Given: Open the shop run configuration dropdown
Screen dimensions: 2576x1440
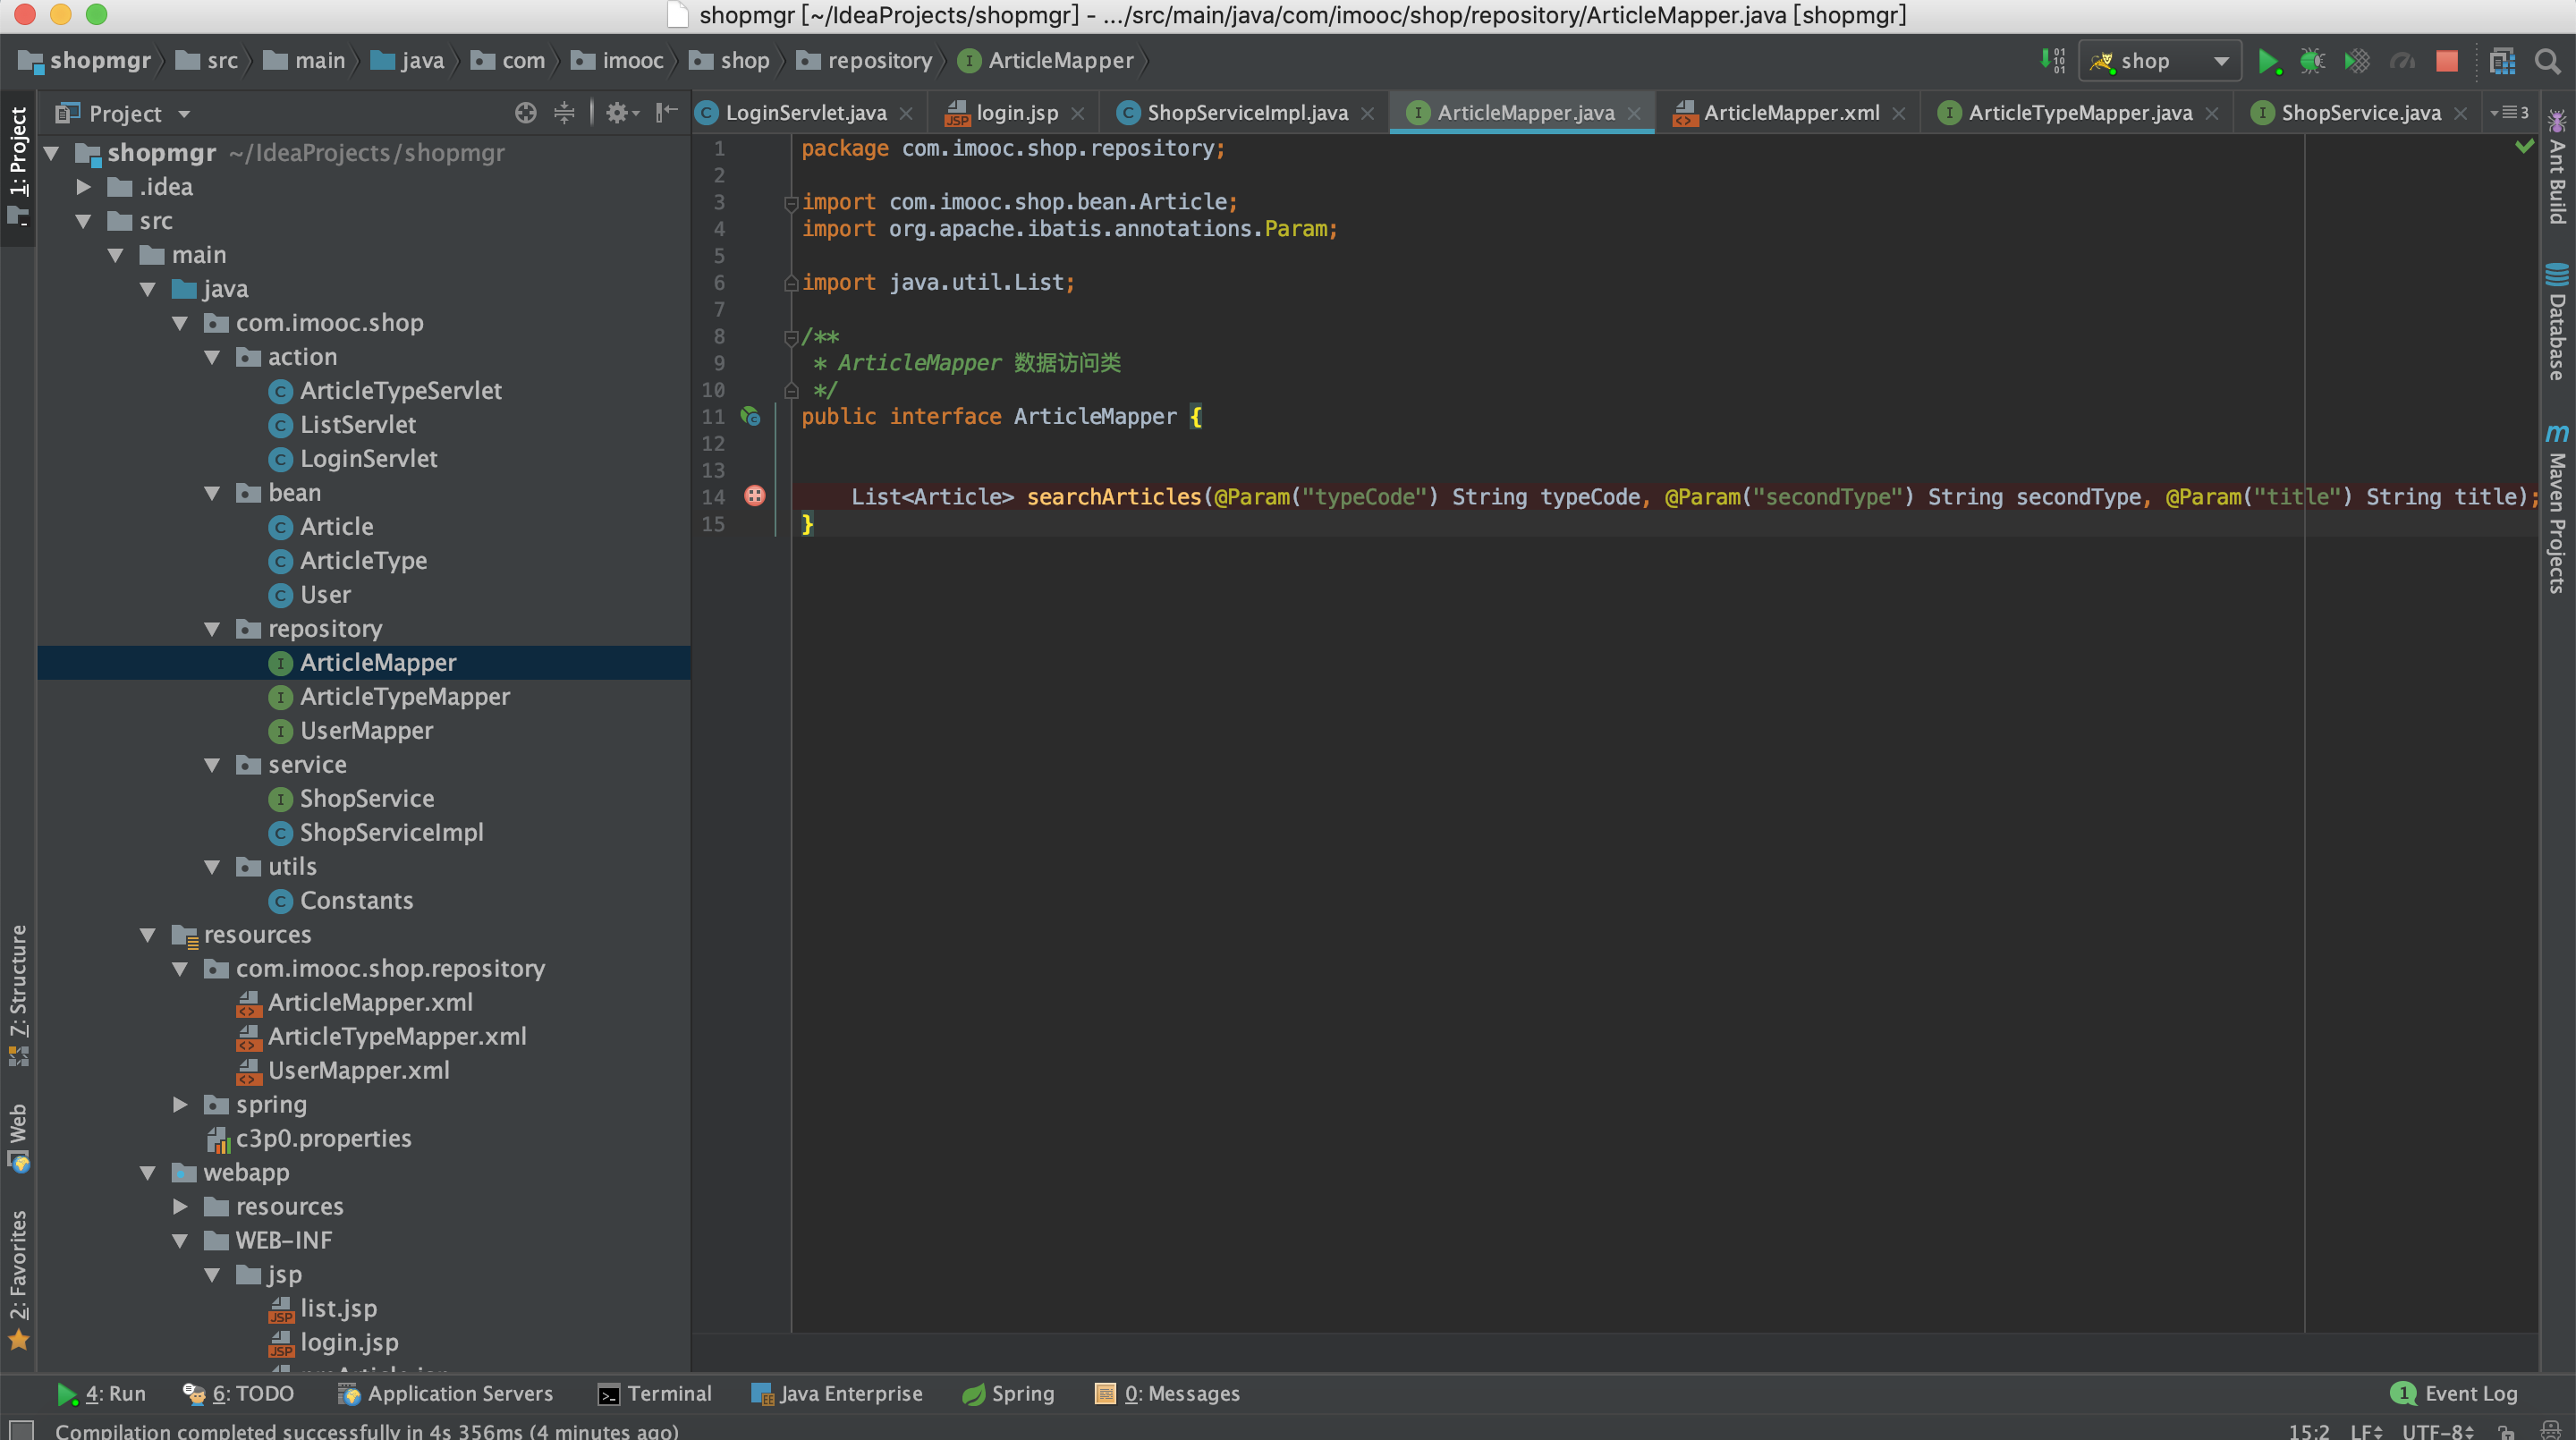Looking at the screenshot, I should [2160, 62].
